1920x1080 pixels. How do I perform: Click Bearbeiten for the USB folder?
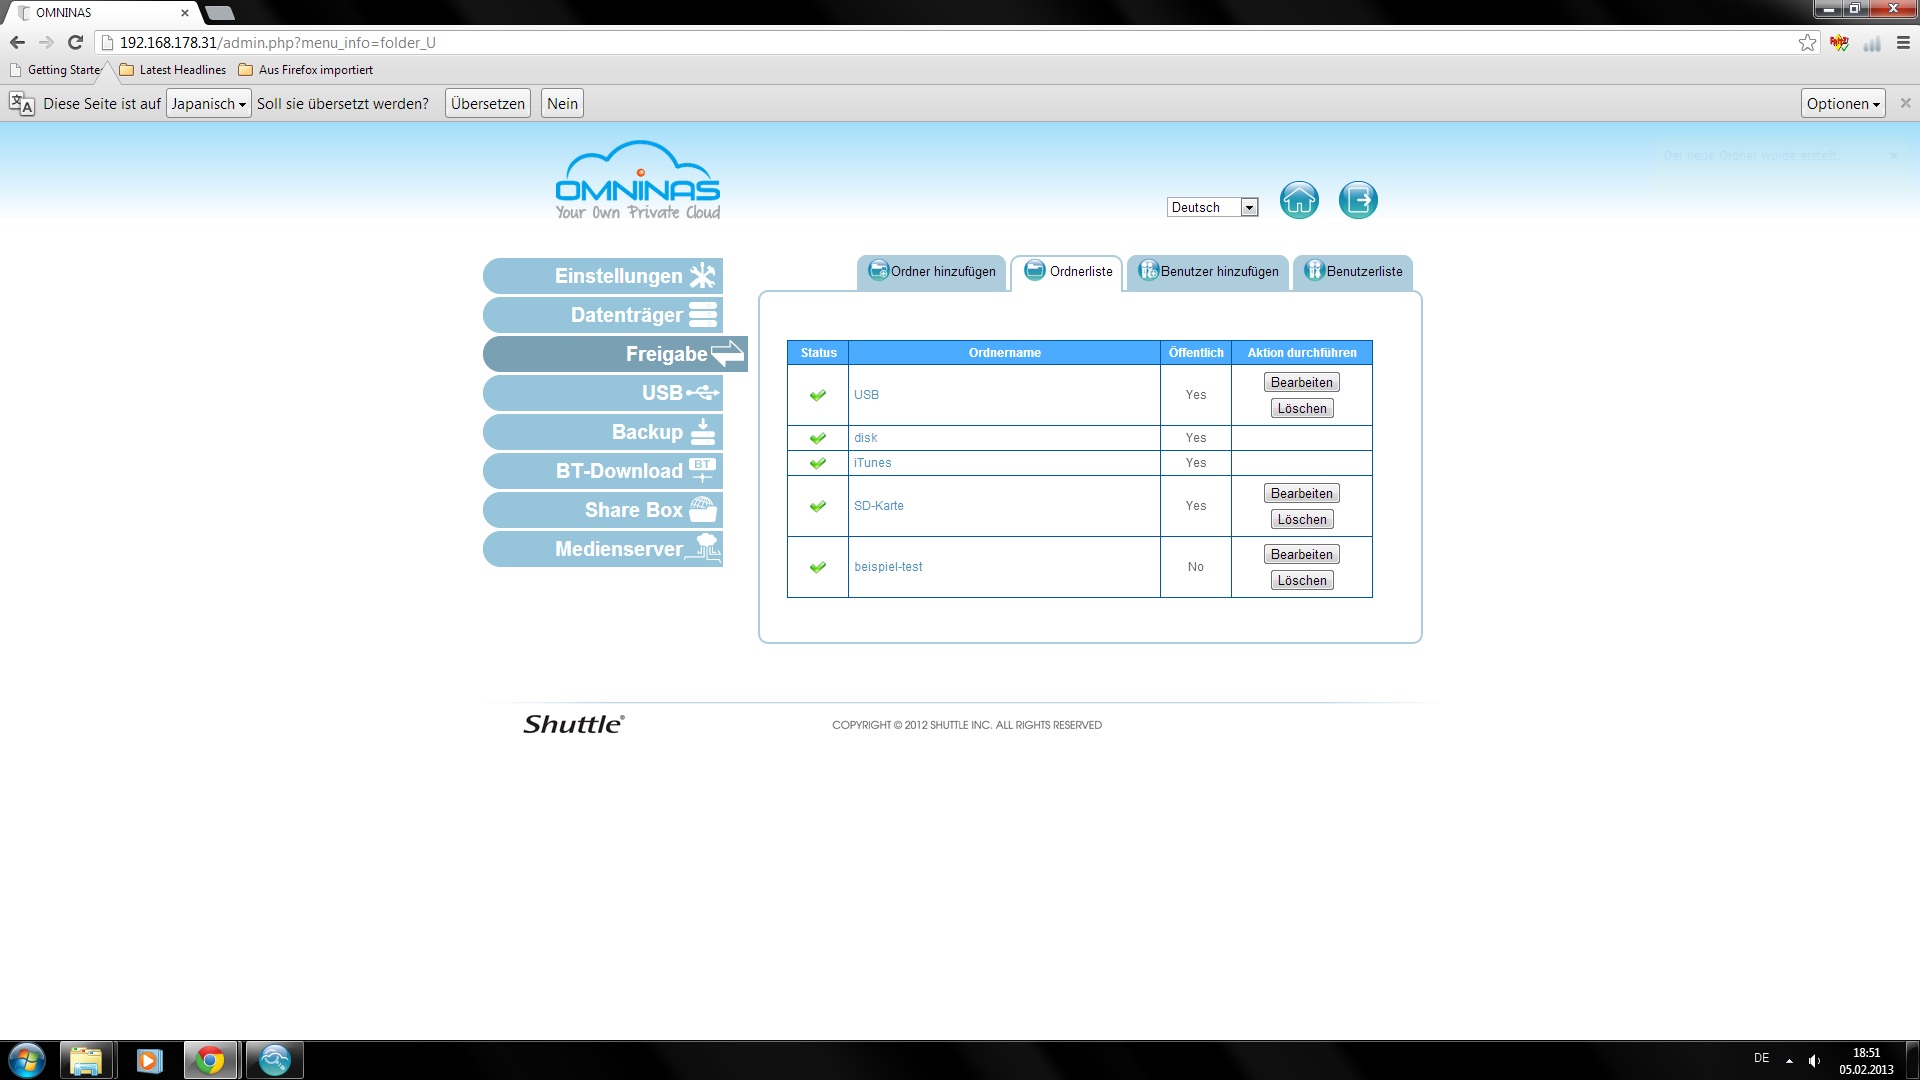(1301, 383)
